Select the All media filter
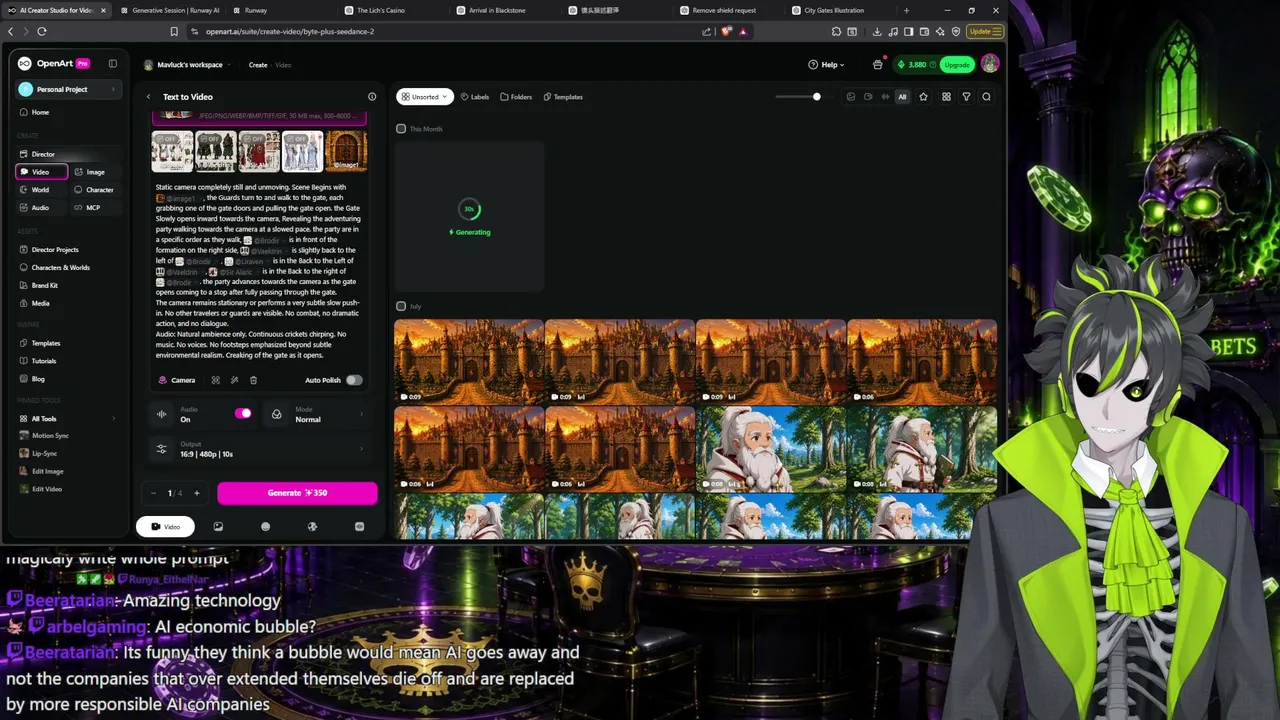The height and width of the screenshot is (720, 1280). [902, 97]
